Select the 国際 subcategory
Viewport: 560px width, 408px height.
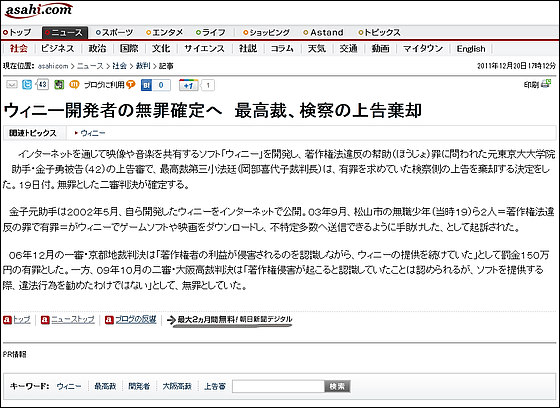[129, 48]
